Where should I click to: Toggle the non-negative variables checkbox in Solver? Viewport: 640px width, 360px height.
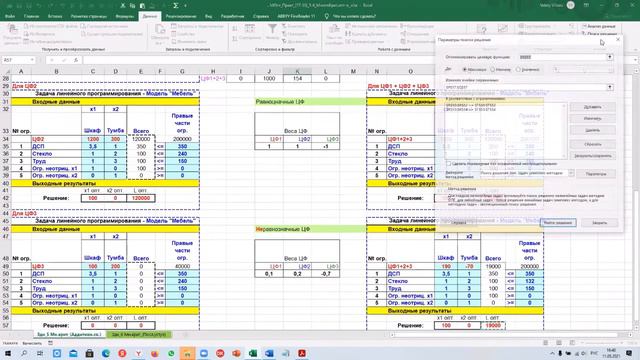pos(448,164)
